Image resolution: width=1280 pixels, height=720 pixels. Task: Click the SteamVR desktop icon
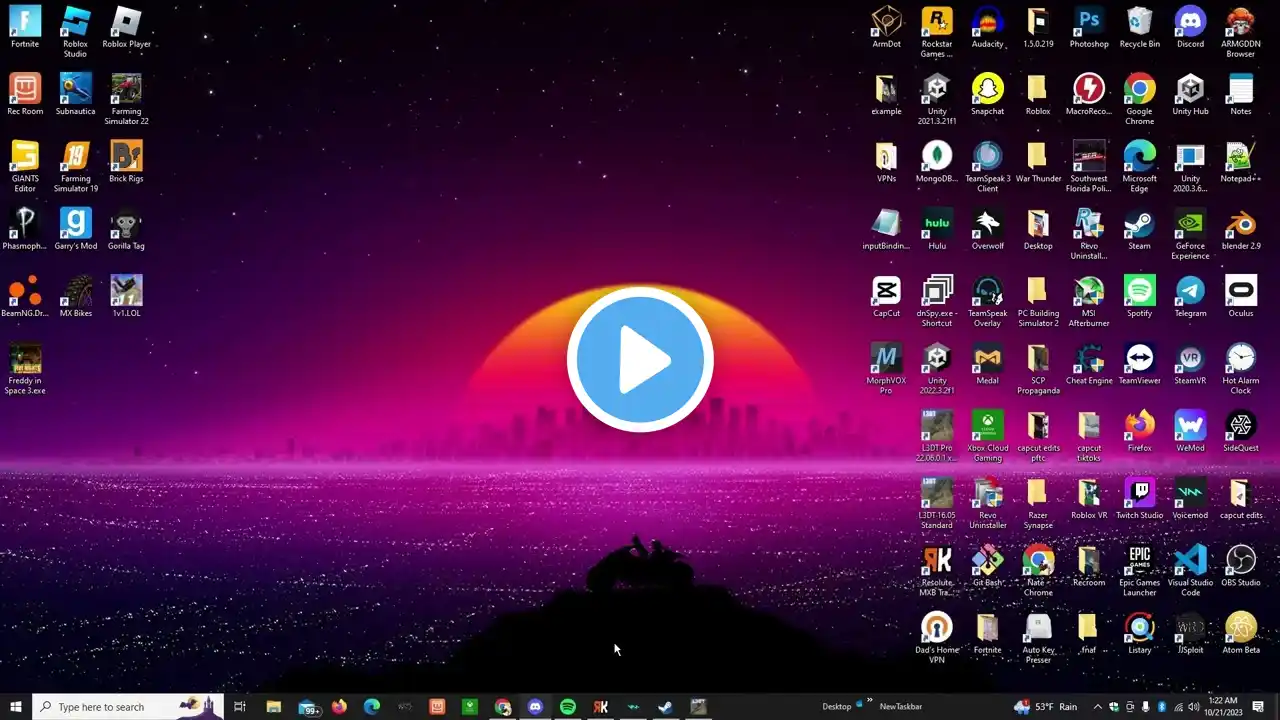(x=1190, y=363)
